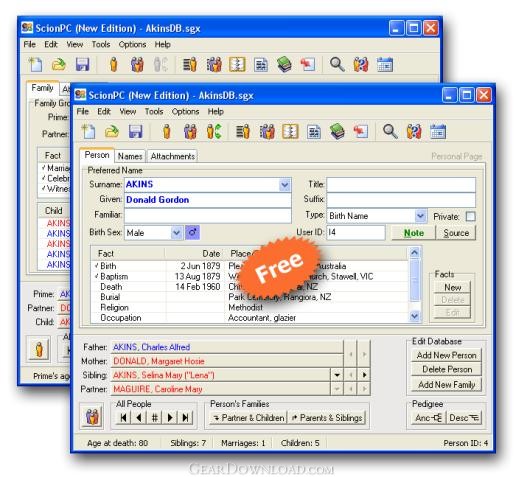Click list with person icon in front toolbar
The width and height of the screenshot is (522, 477).
tap(243, 132)
